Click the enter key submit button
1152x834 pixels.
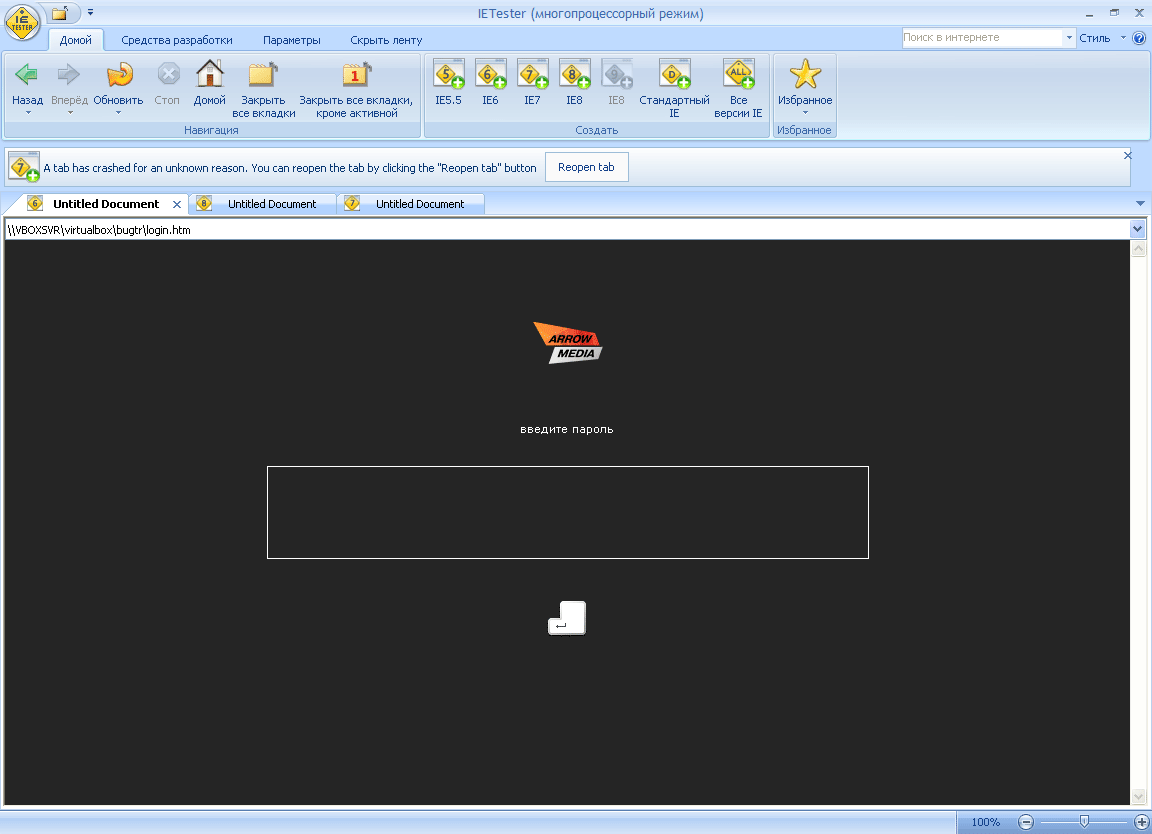[x=567, y=618]
